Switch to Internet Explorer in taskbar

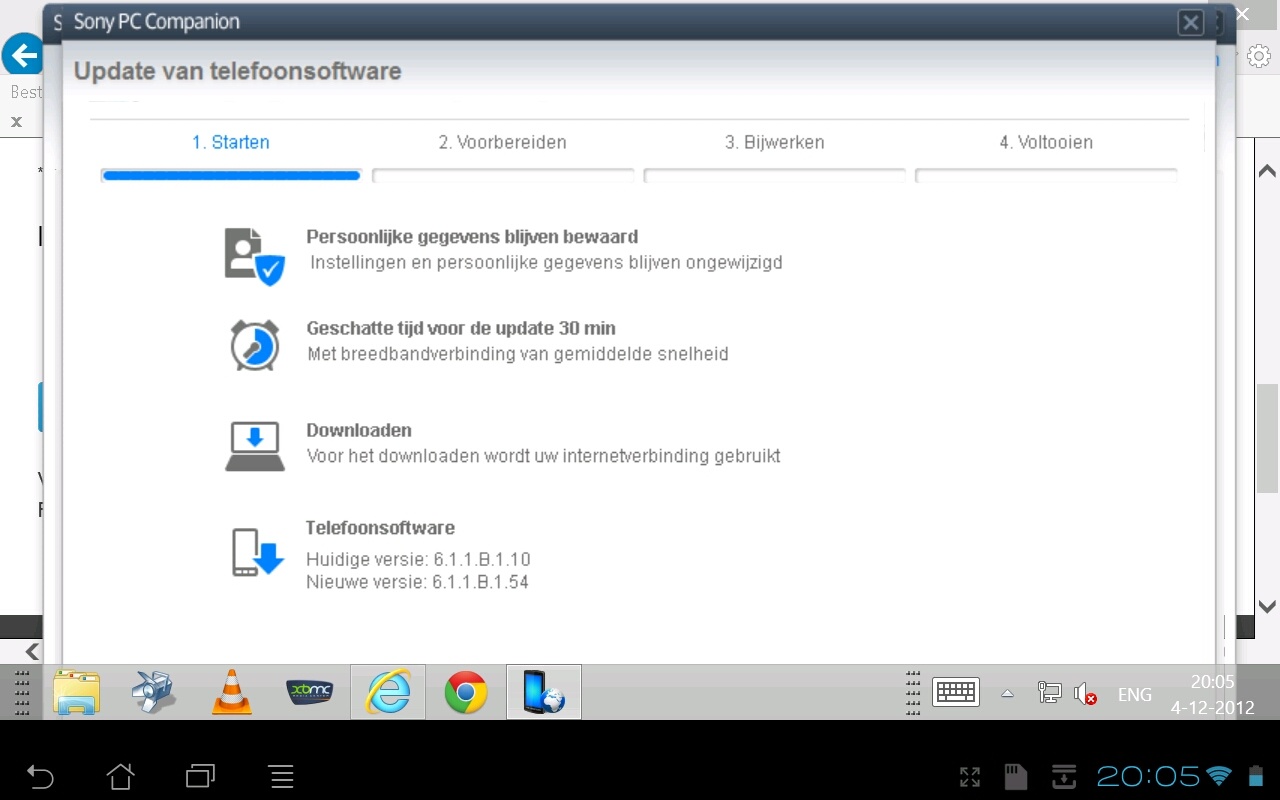tap(388, 691)
